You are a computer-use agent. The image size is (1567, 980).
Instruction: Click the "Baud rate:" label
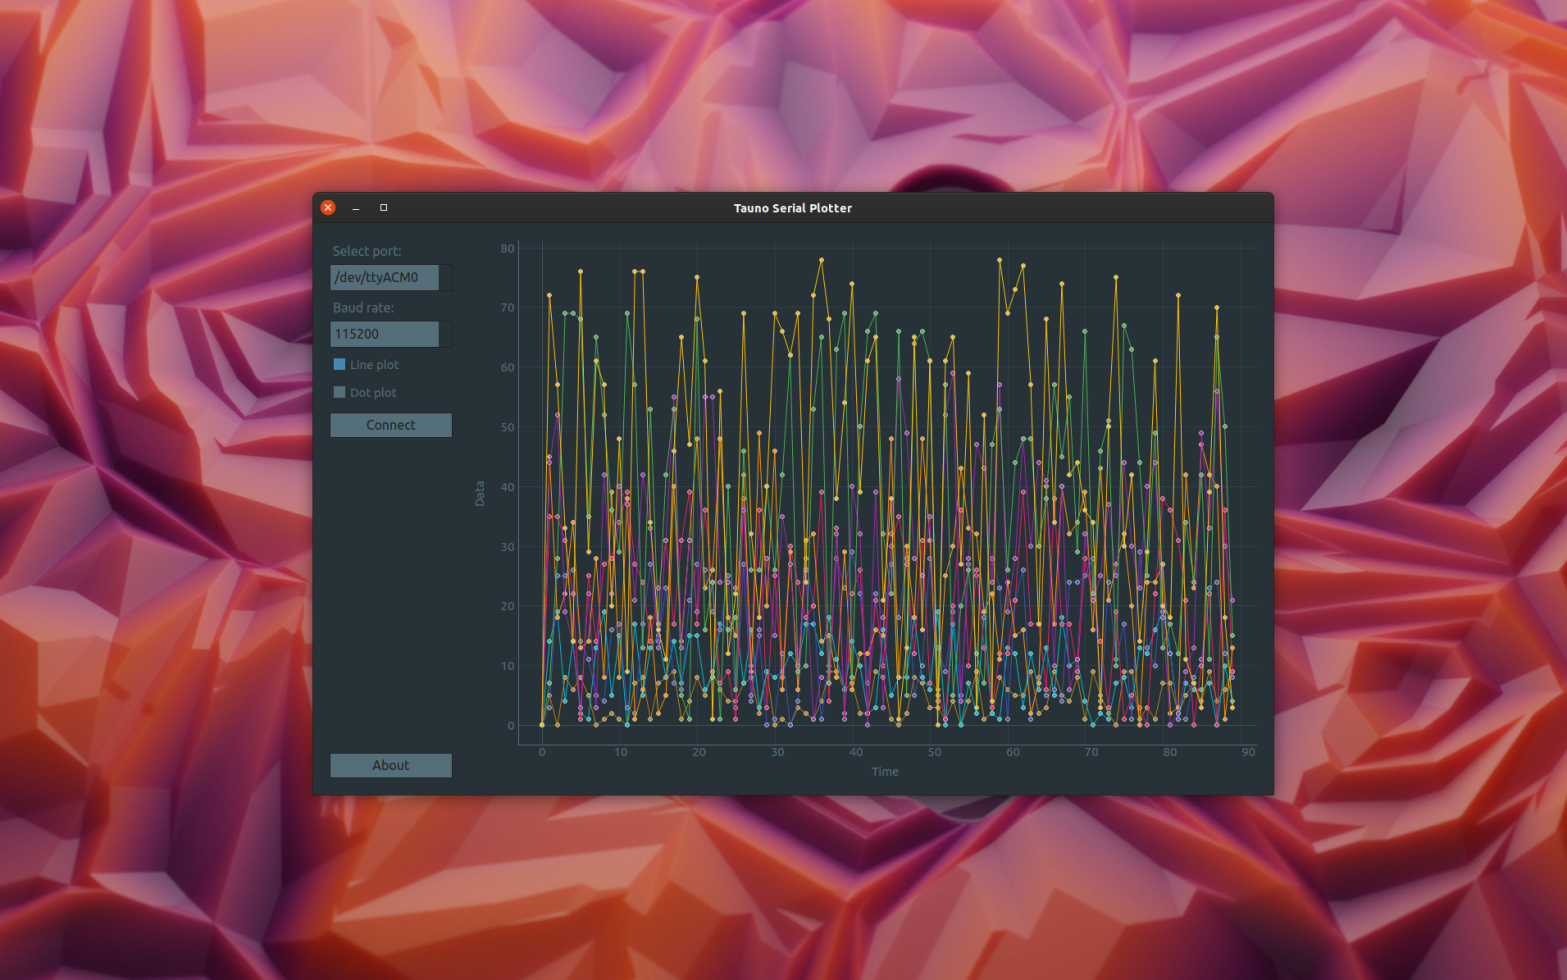pyautogui.click(x=363, y=308)
